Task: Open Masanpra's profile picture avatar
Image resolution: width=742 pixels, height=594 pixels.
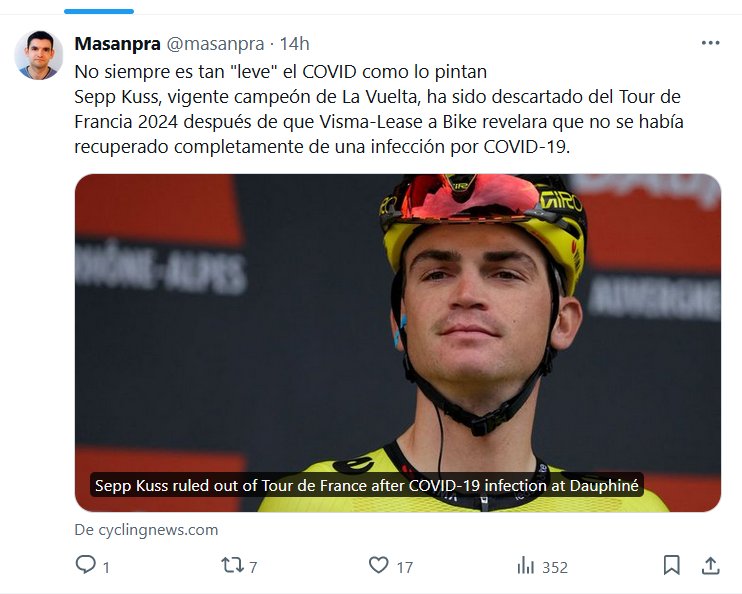Action: pyautogui.click(x=39, y=55)
